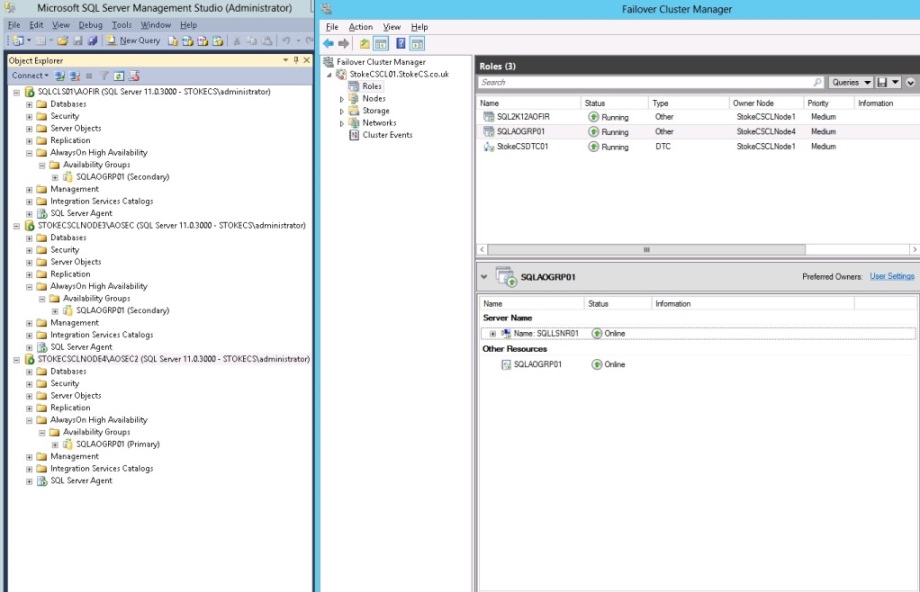This screenshot has height=592, width=920.
Task: Select the SQL2K12AOFIR role row
Action: click(x=697, y=117)
